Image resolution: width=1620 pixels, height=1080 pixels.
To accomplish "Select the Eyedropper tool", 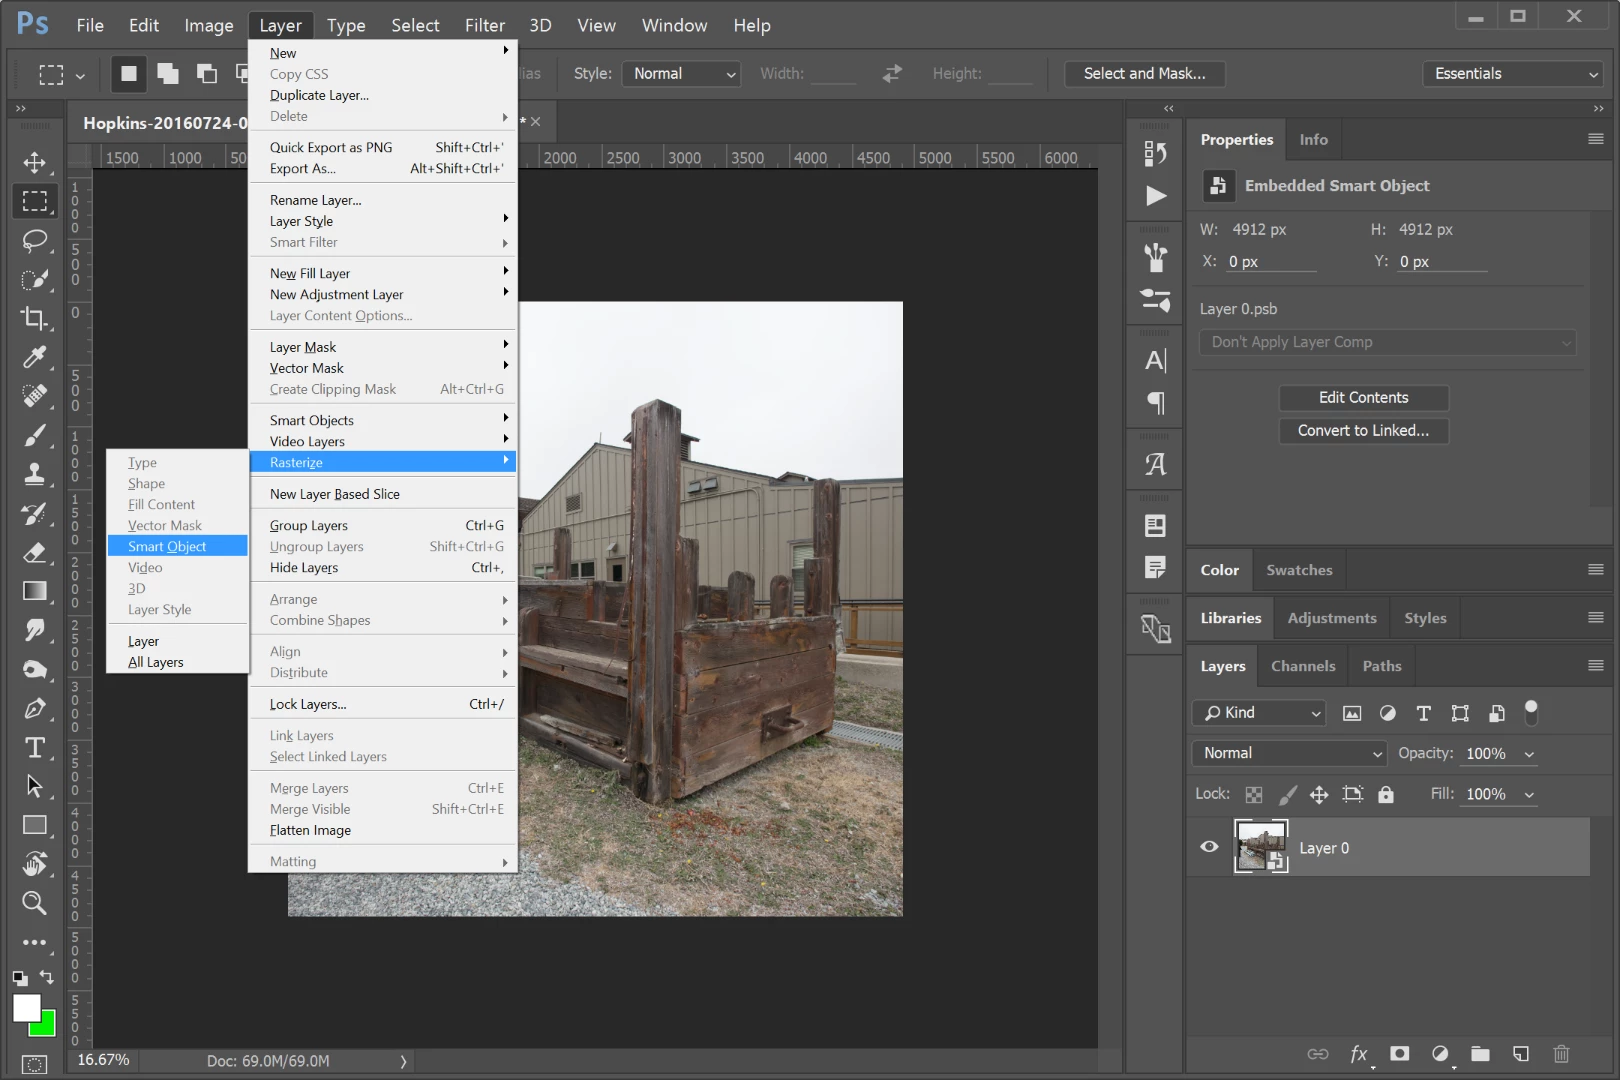I will [x=34, y=357].
